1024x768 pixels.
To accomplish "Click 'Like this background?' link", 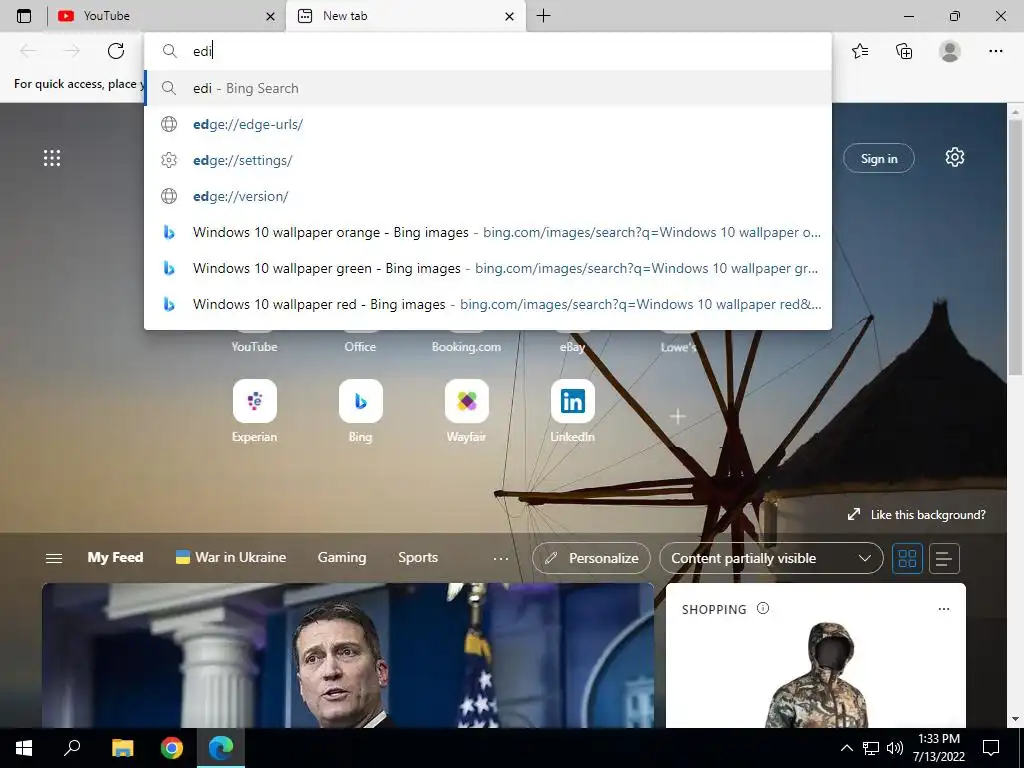I will (916, 515).
